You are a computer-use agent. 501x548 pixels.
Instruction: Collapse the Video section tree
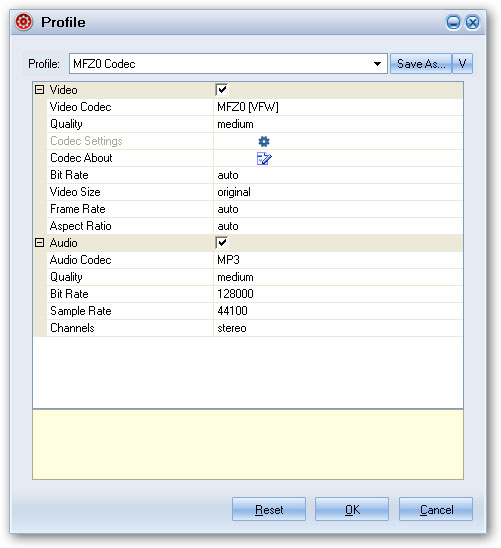tap(39, 90)
